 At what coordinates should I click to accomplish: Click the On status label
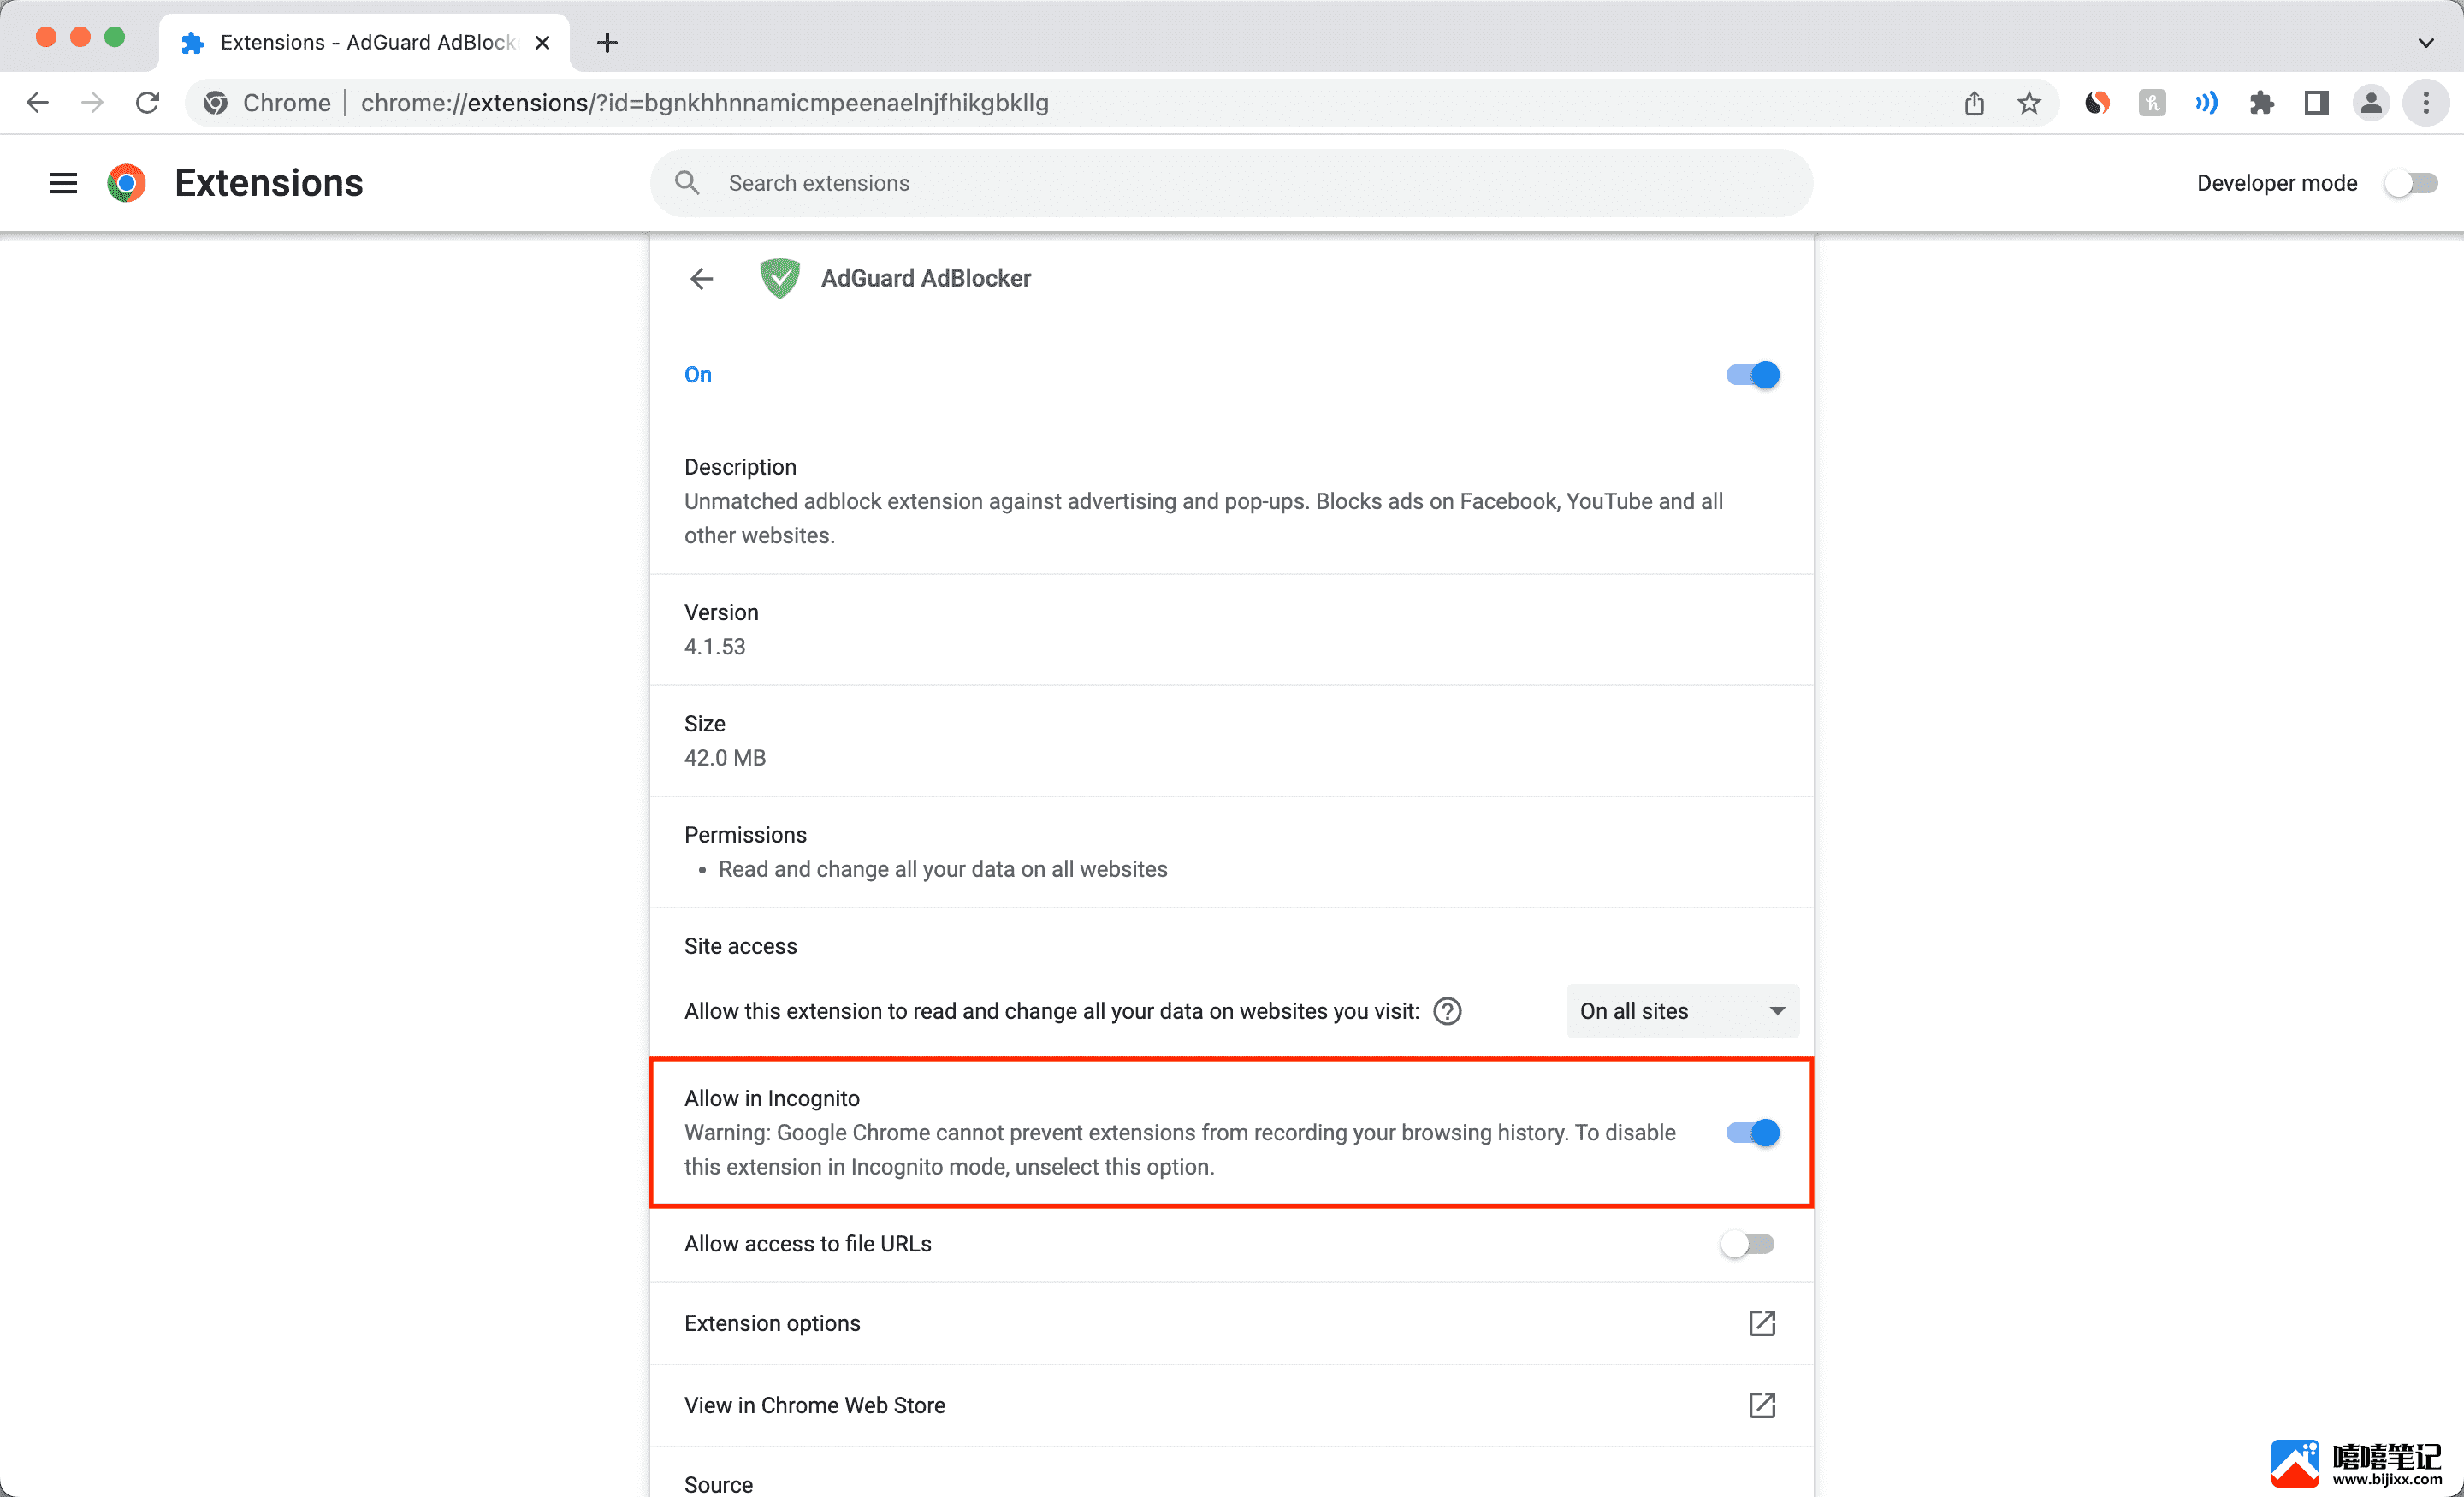pos(698,375)
